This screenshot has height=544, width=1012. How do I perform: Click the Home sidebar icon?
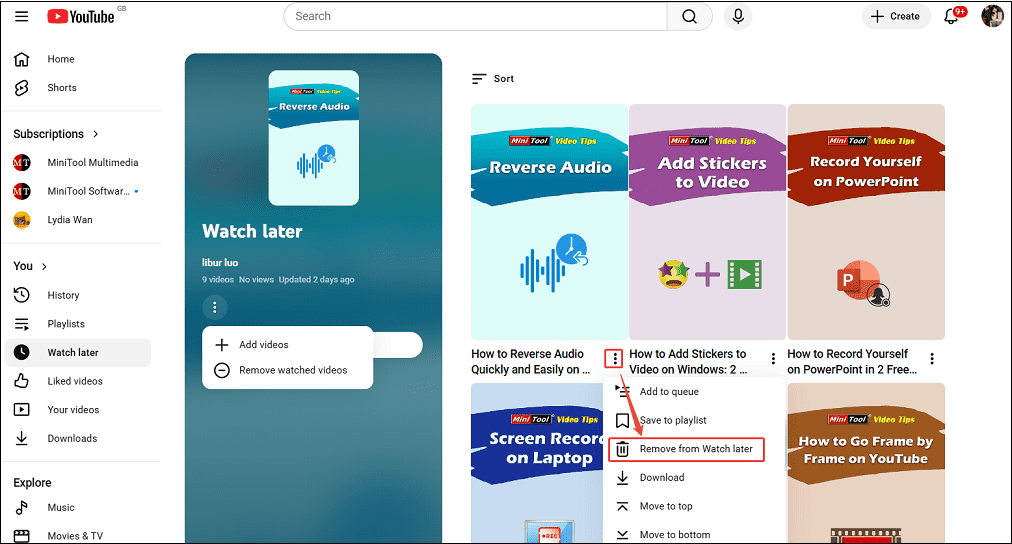tap(21, 59)
